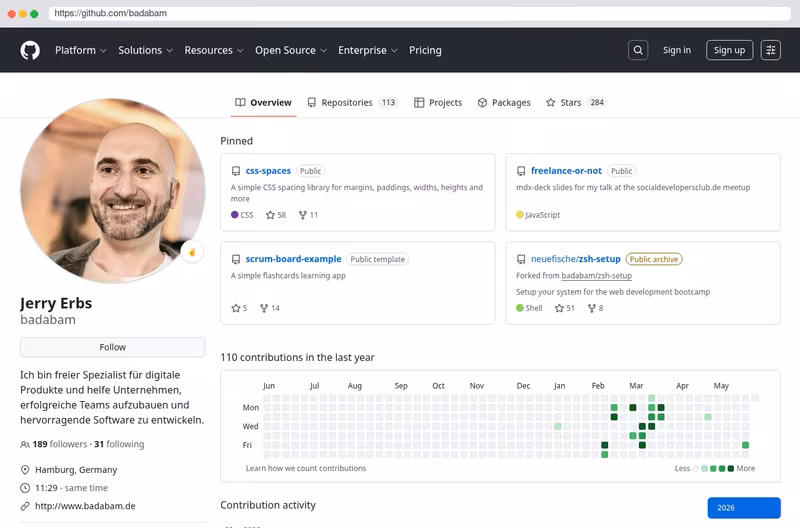800x528 pixels.
Task: Visit http://www.badabam.de website link
Action: coord(85,506)
